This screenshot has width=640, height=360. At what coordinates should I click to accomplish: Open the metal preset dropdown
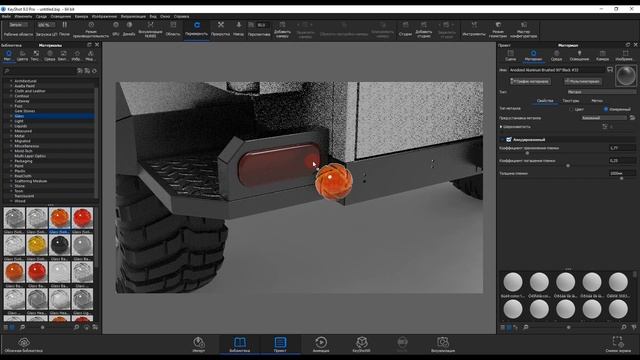(x=604, y=118)
